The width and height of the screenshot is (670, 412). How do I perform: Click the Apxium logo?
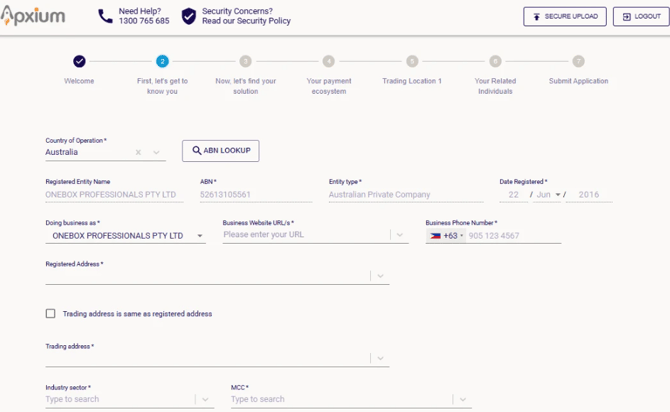coord(32,16)
